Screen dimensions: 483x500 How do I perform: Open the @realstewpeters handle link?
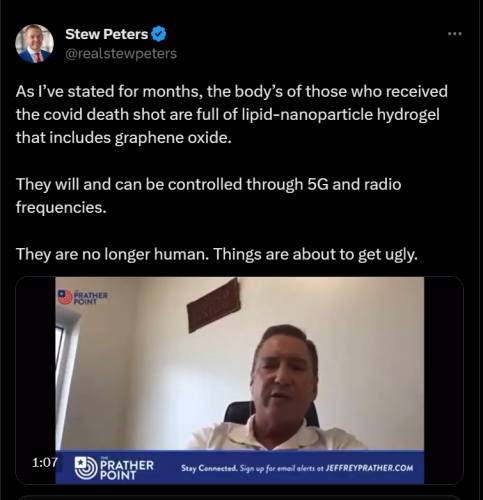pyautogui.click(x=121, y=53)
